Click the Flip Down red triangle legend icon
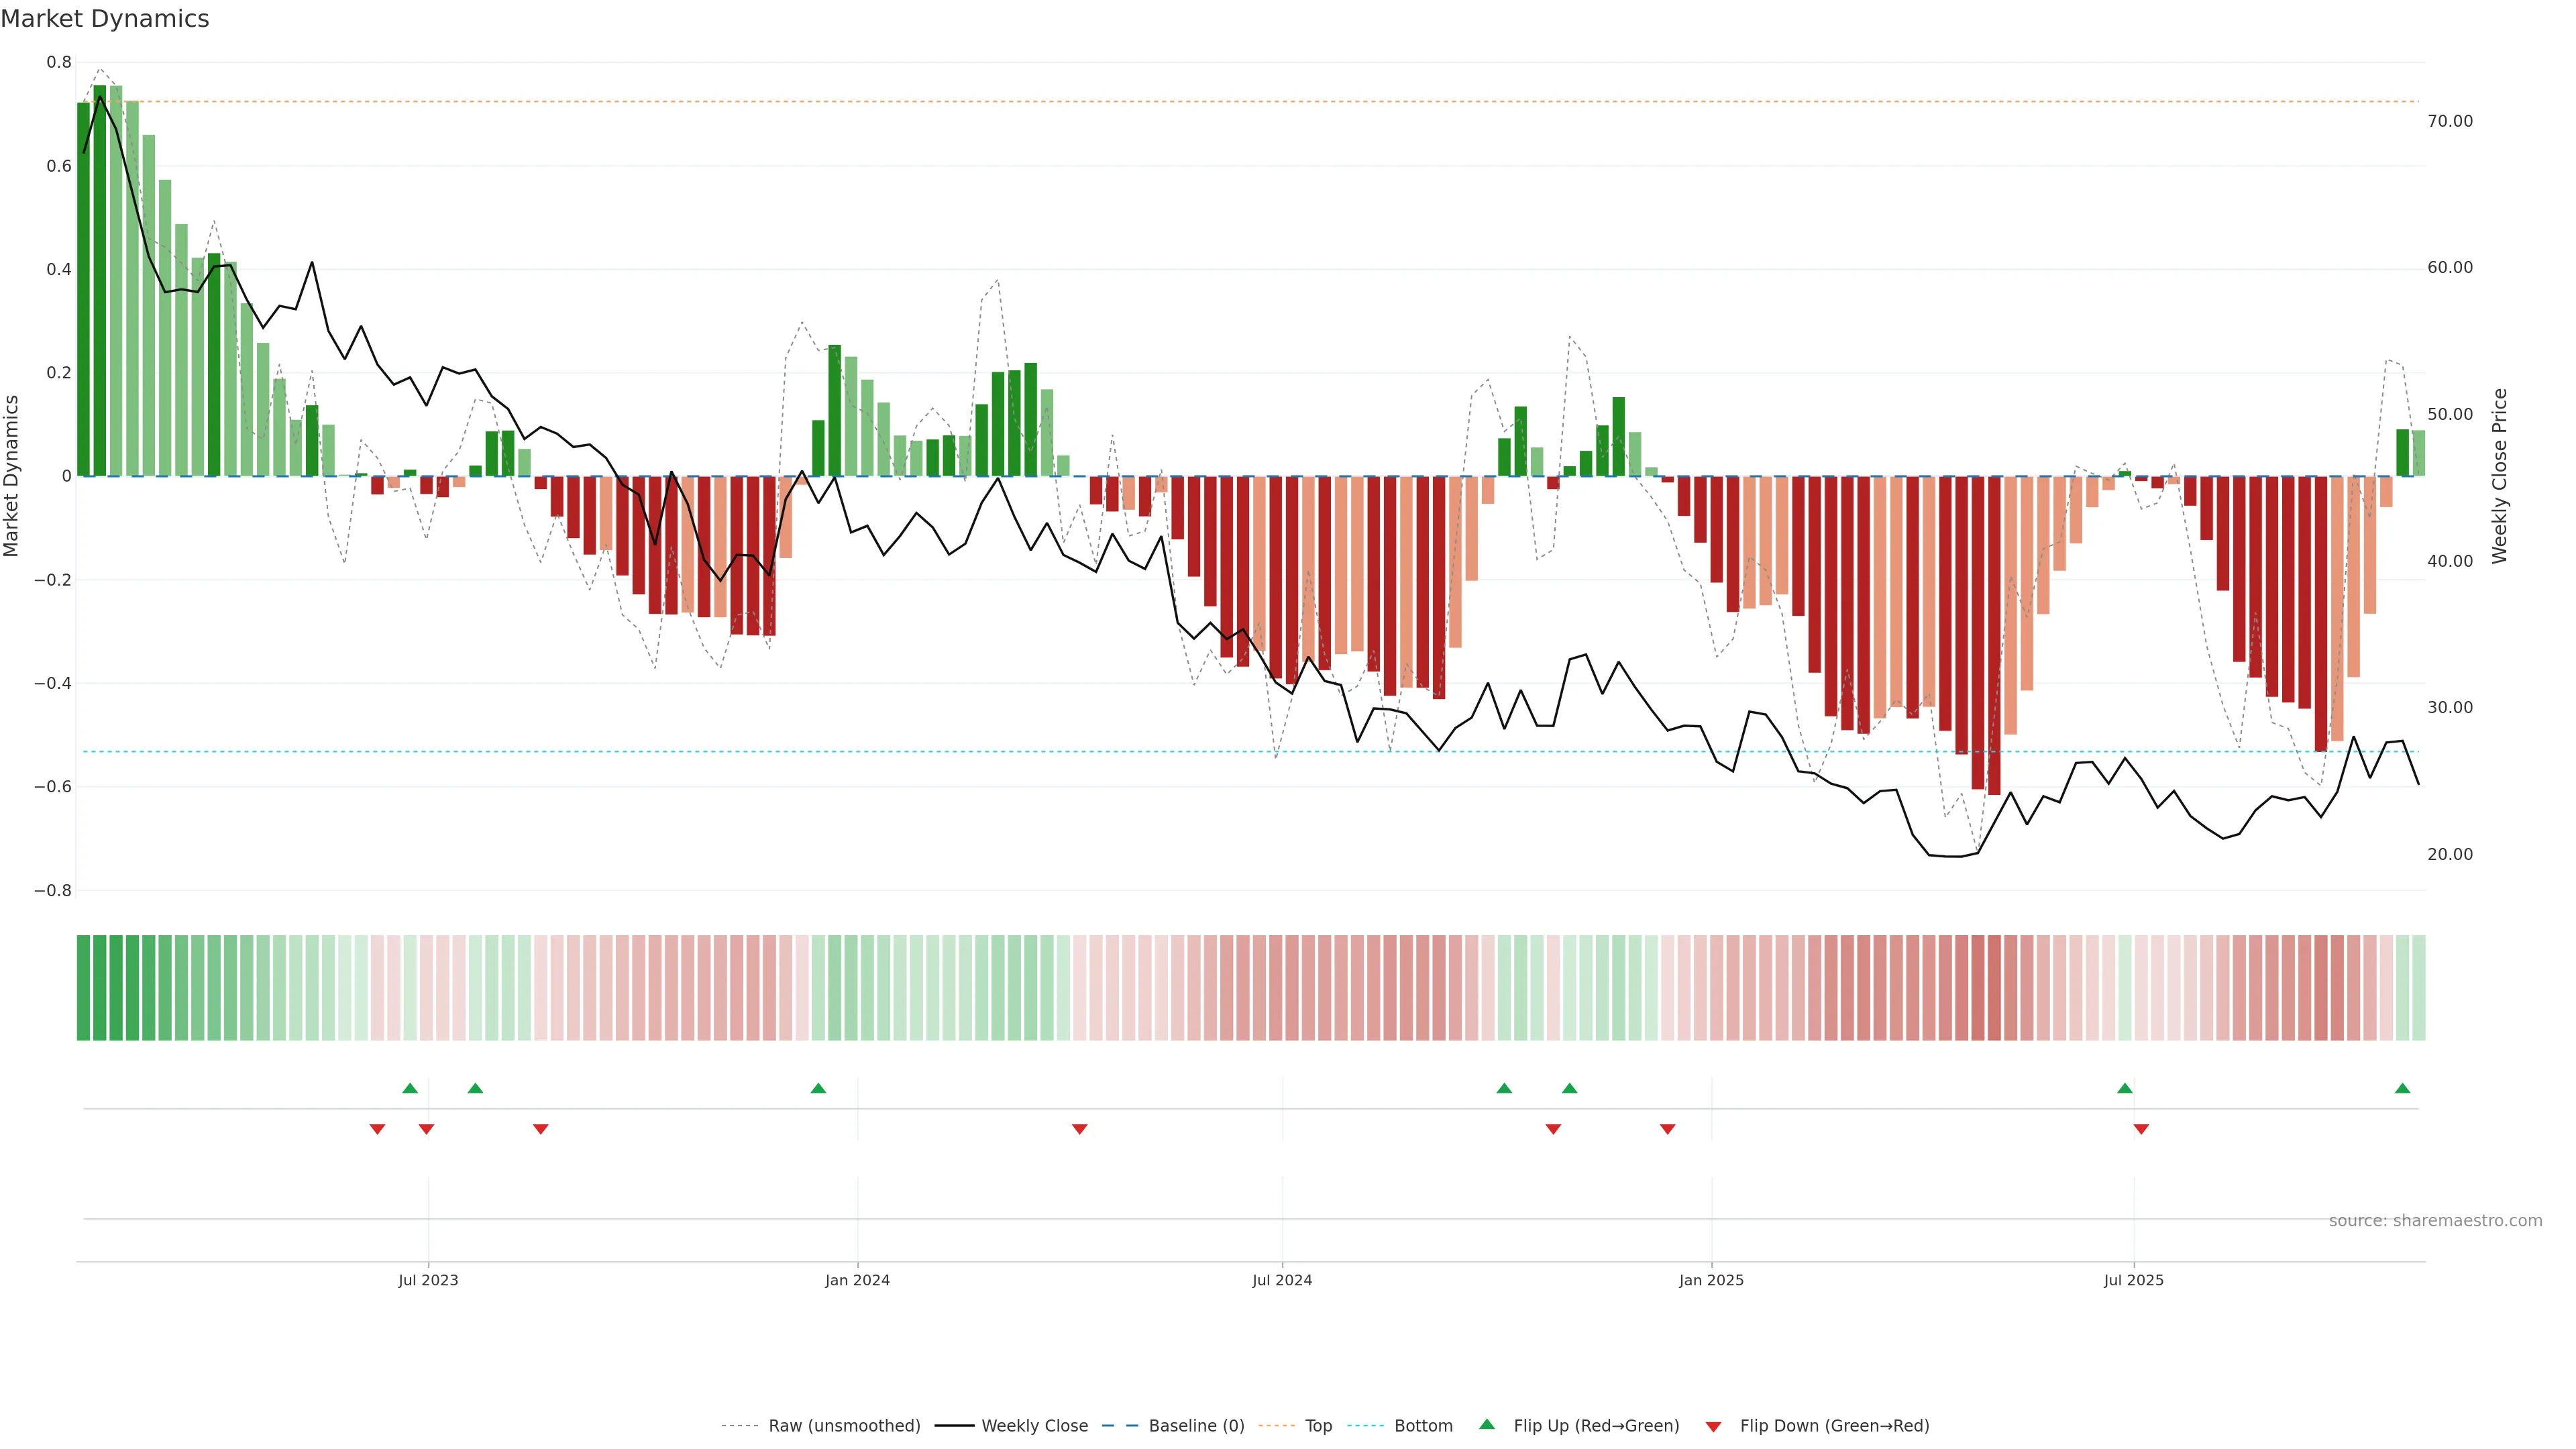The image size is (2576, 1449). pyautogui.click(x=1713, y=1426)
